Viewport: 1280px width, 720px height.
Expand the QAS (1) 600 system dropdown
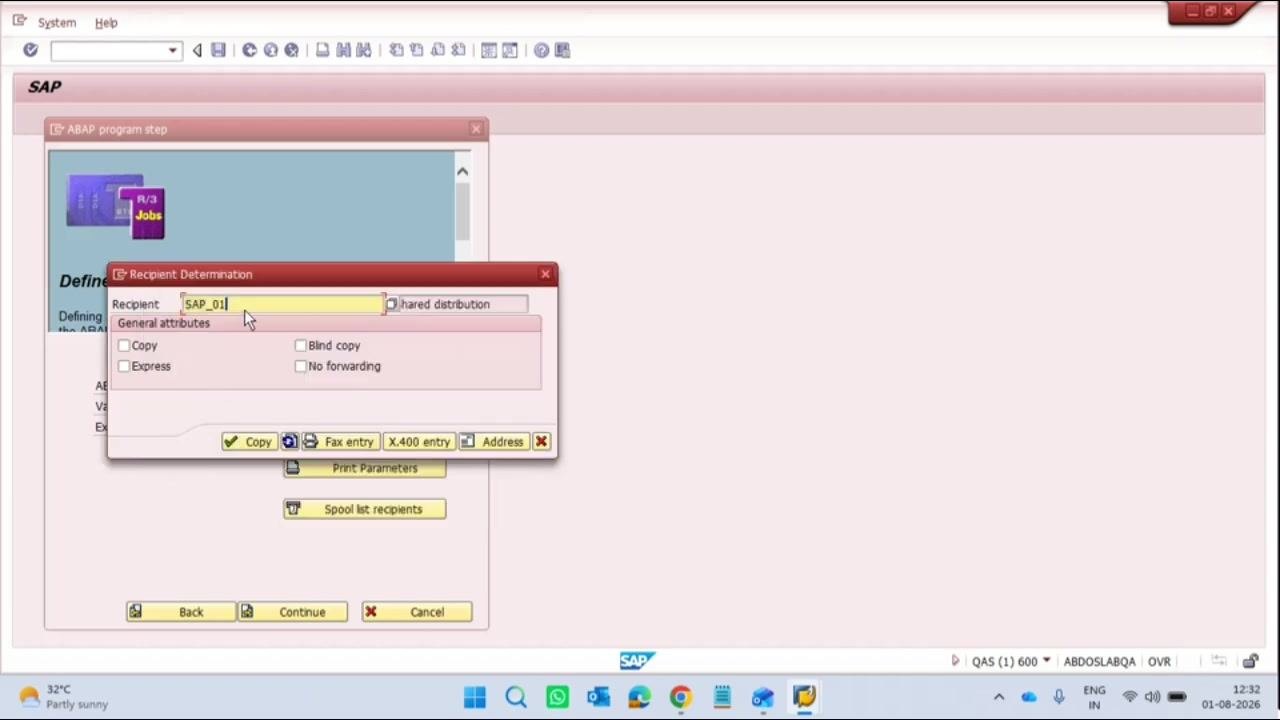pyautogui.click(x=1046, y=661)
